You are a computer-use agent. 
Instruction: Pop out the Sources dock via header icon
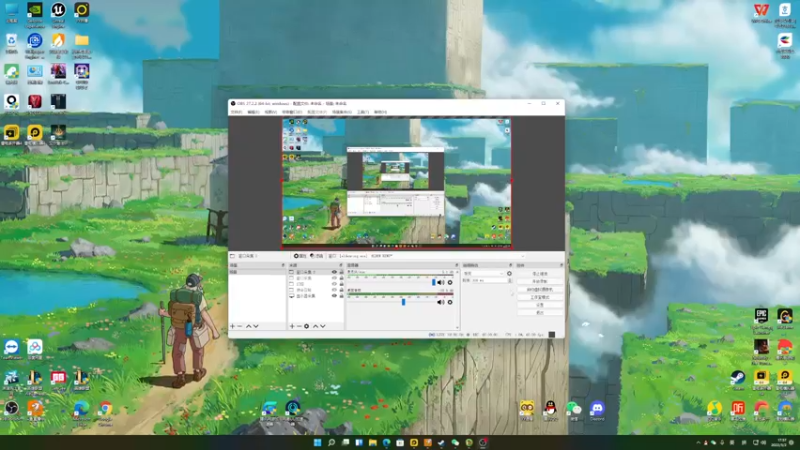pyautogui.click(x=341, y=265)
